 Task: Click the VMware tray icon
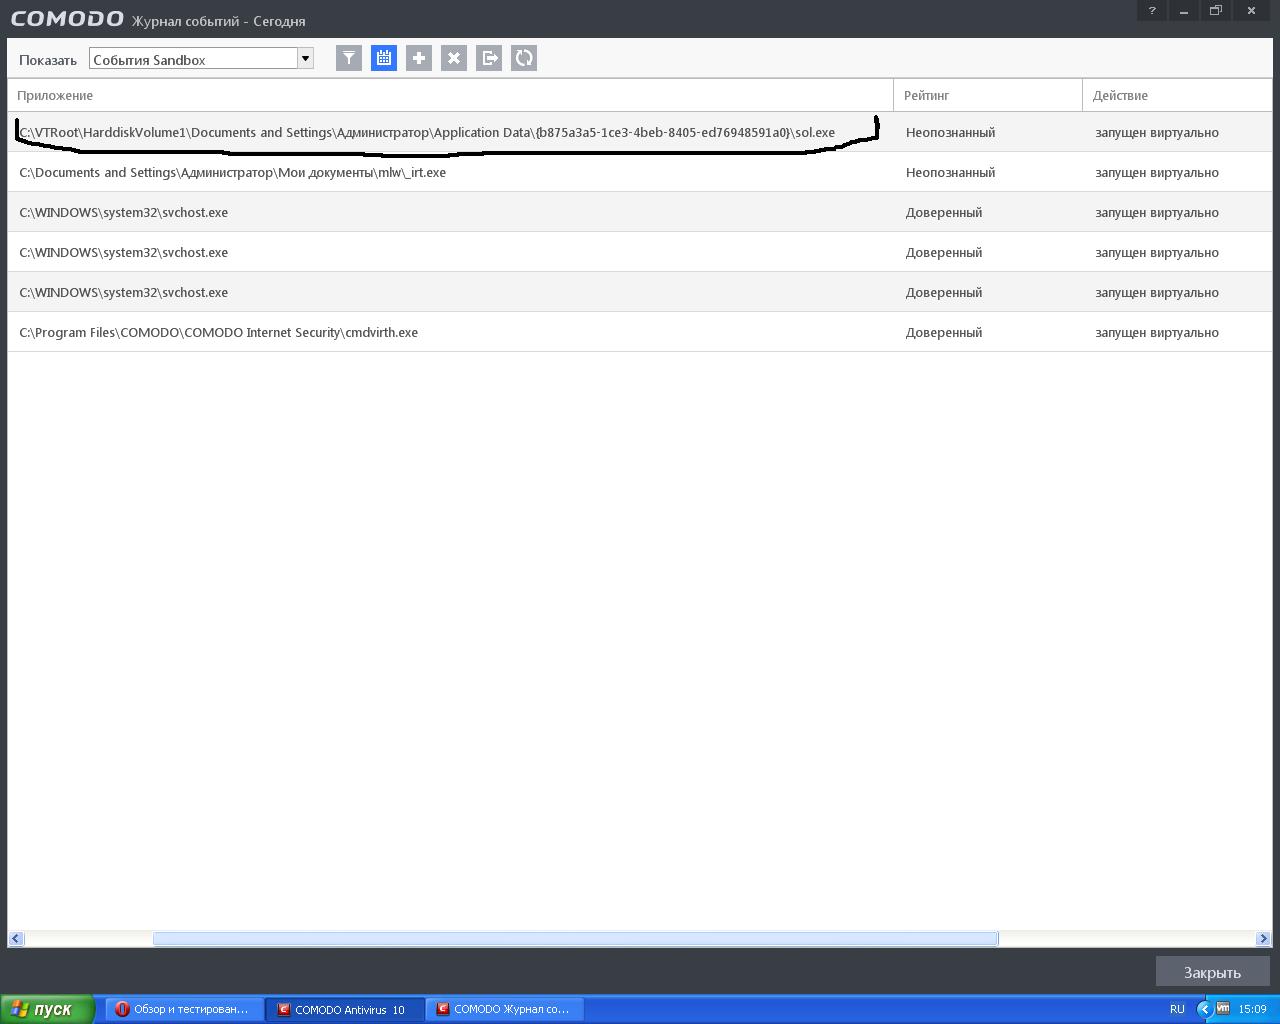point(1223,1009)
